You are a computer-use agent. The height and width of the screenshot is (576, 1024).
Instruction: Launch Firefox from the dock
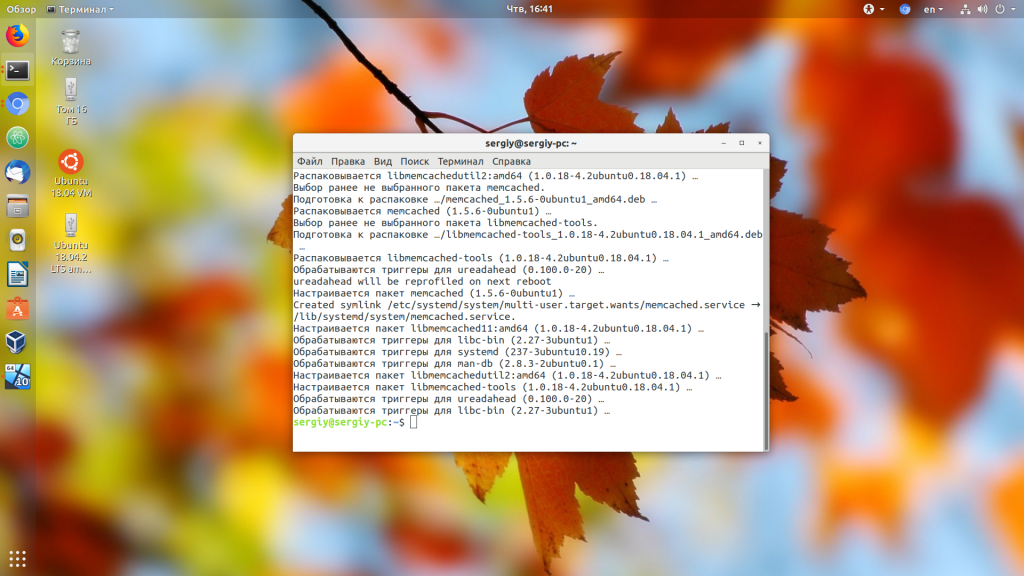coord(18,35)
